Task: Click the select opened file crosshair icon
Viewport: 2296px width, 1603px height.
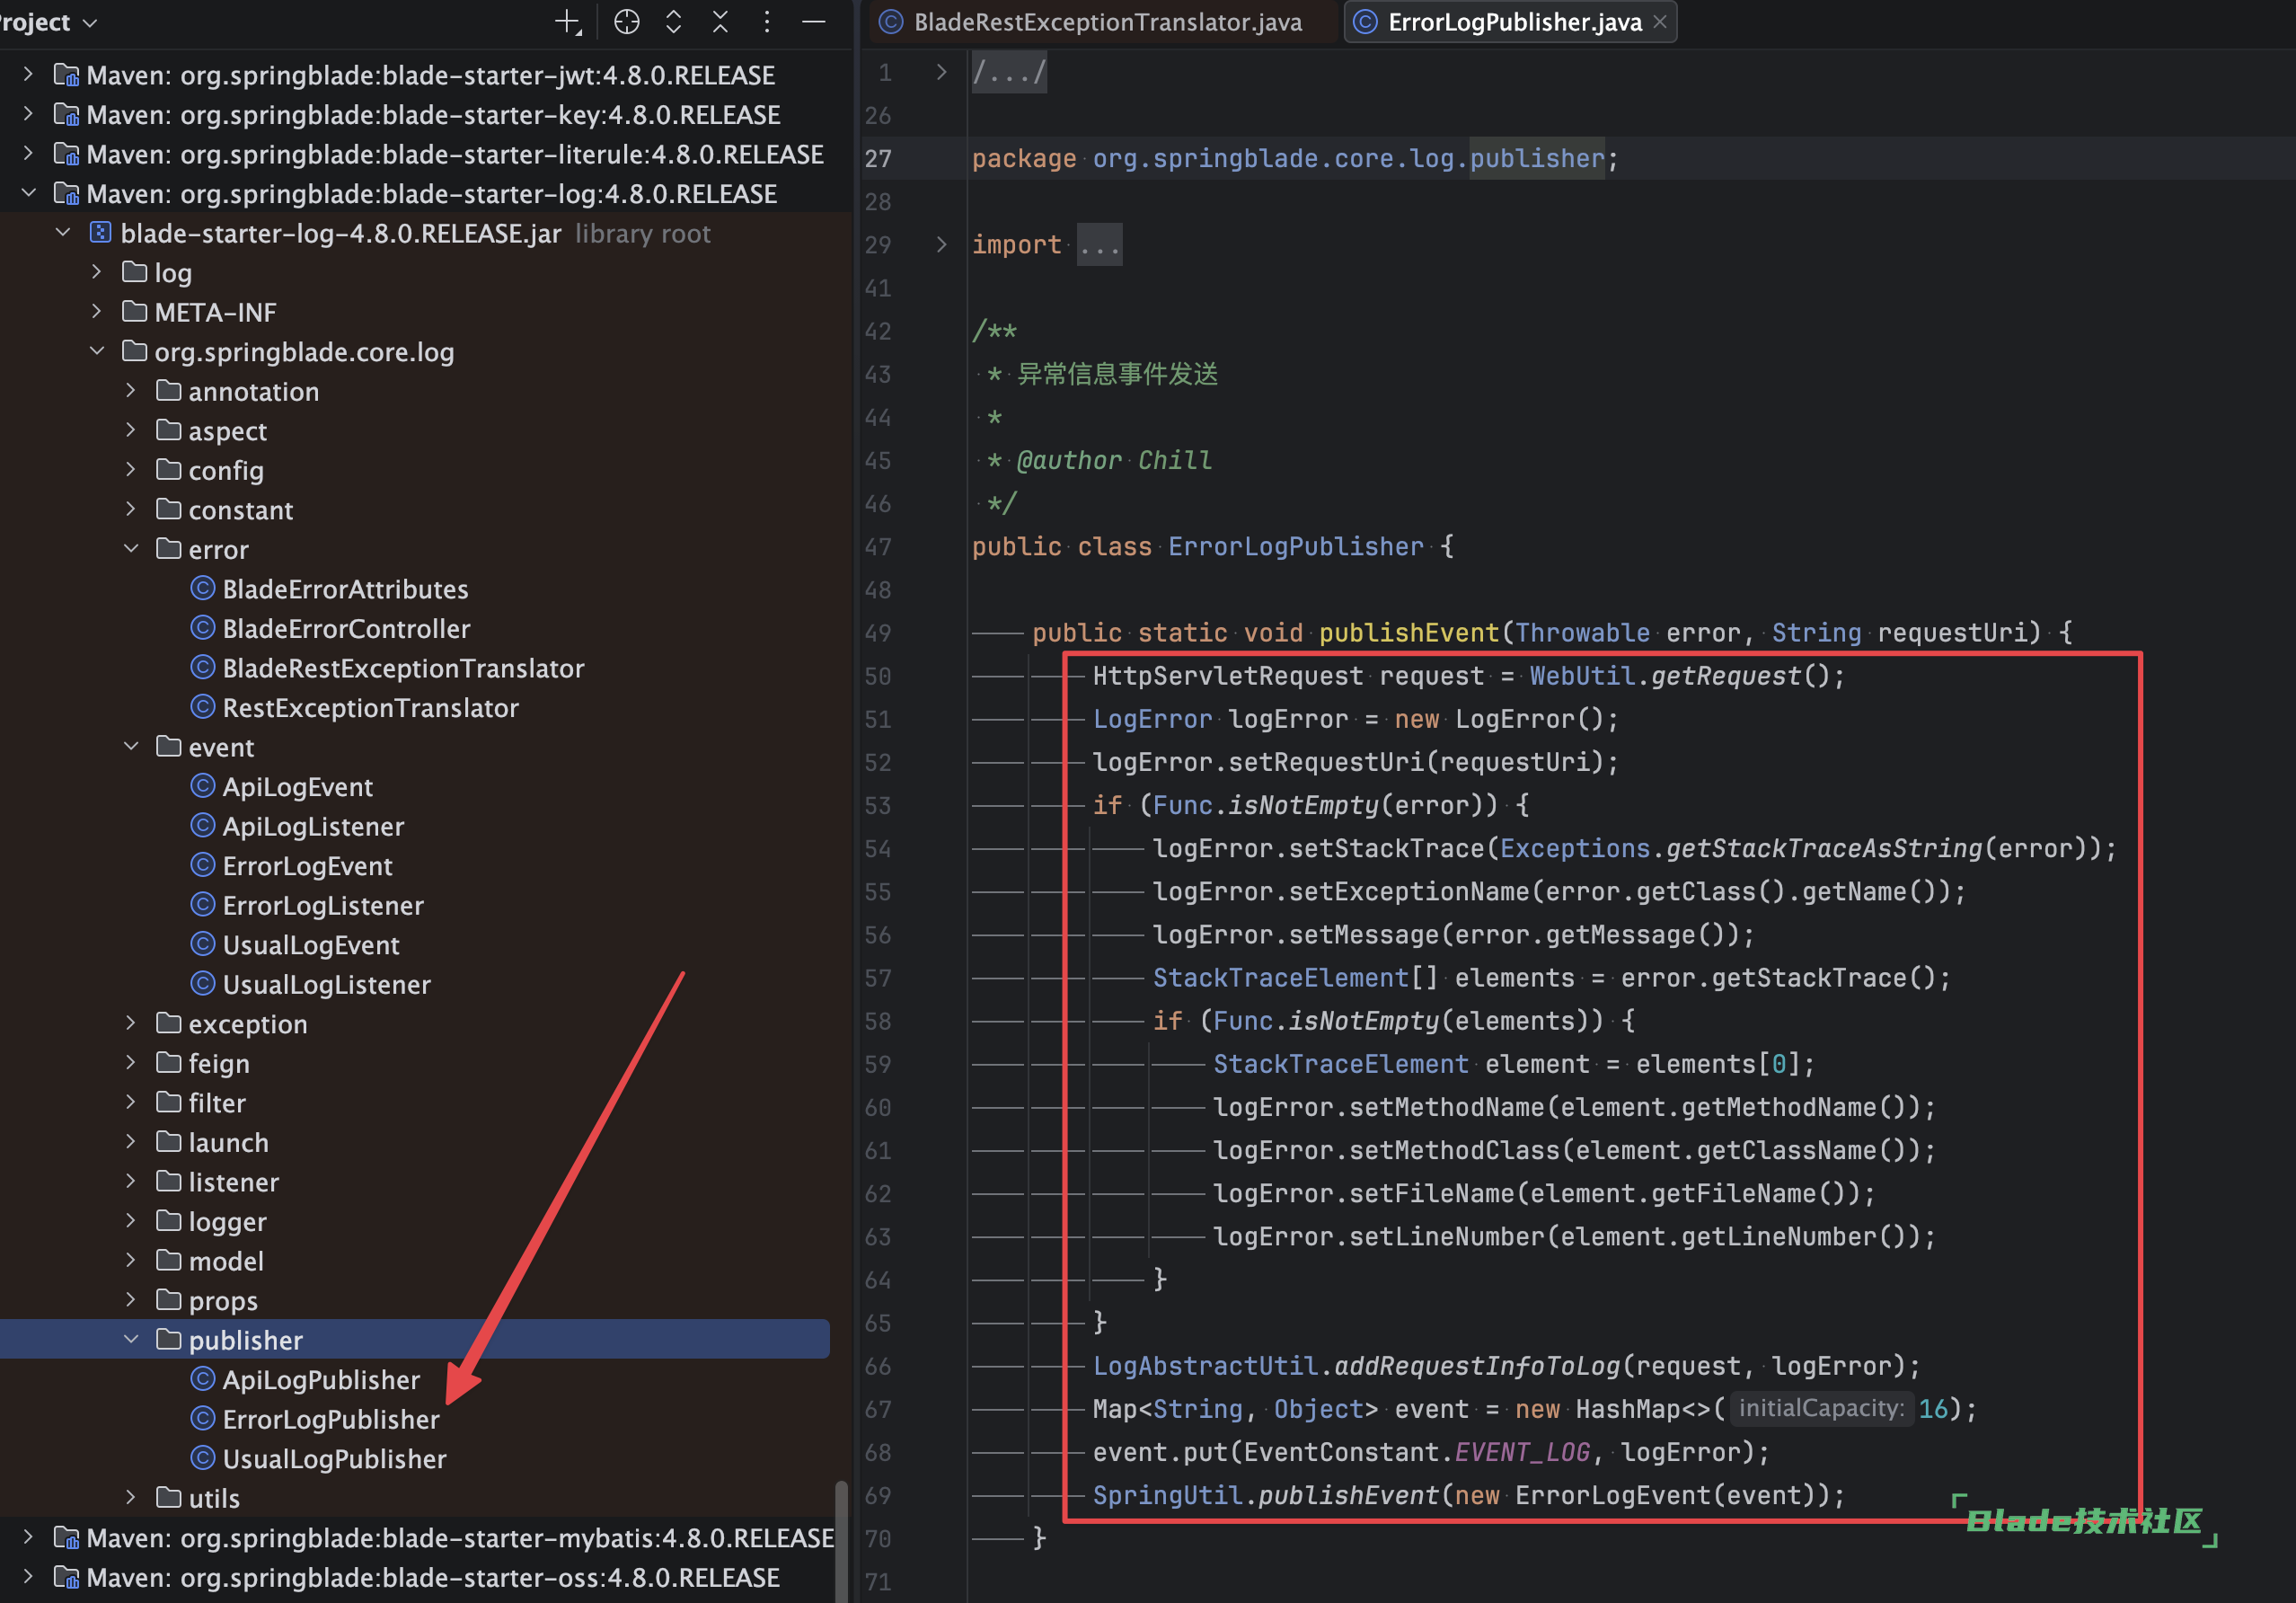Action: 626,22
